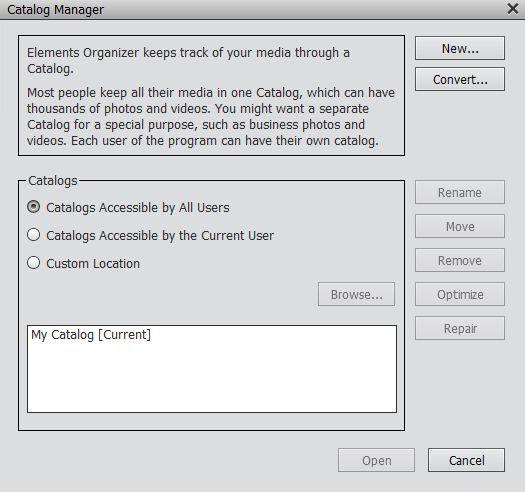Click the Remove button
Viewport: 525px width, 492px height.
(460, 260)
